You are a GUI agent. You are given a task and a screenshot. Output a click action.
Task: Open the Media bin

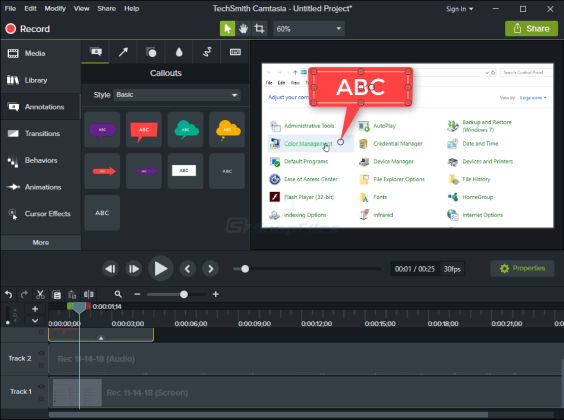click(x=41, y=54)
